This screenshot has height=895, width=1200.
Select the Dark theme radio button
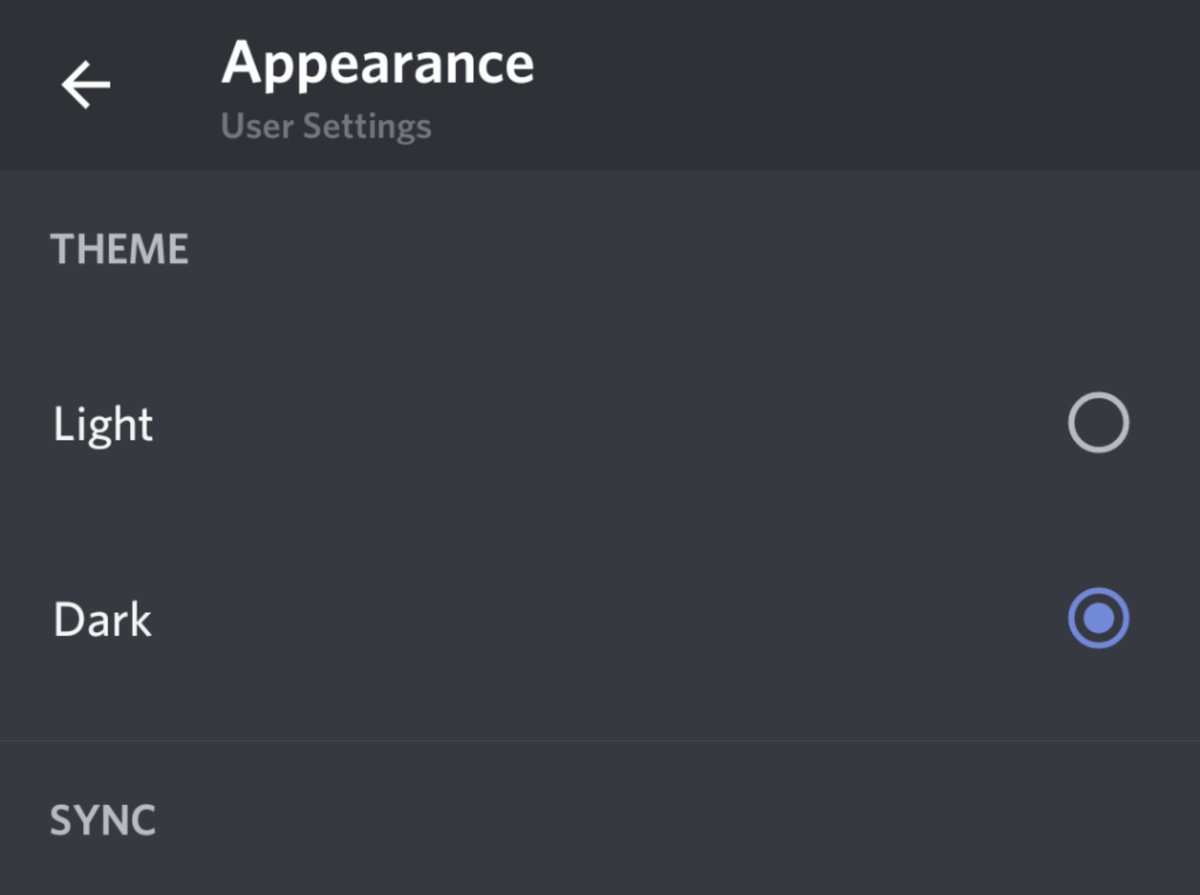1098,619
